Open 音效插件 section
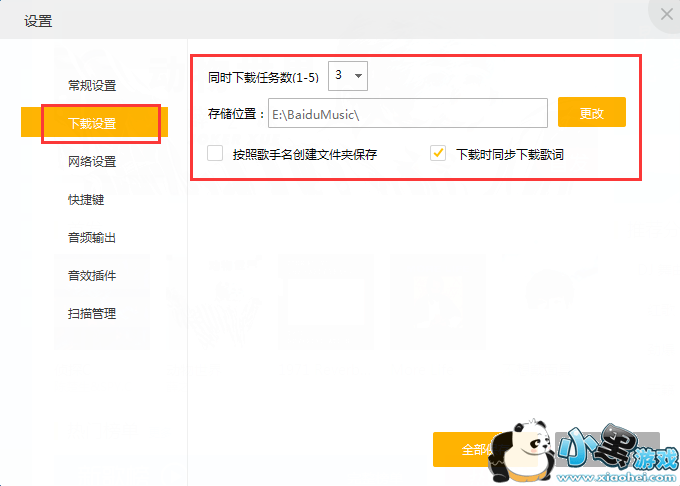Viewport: 680px width, 486px height. [92, 275]
